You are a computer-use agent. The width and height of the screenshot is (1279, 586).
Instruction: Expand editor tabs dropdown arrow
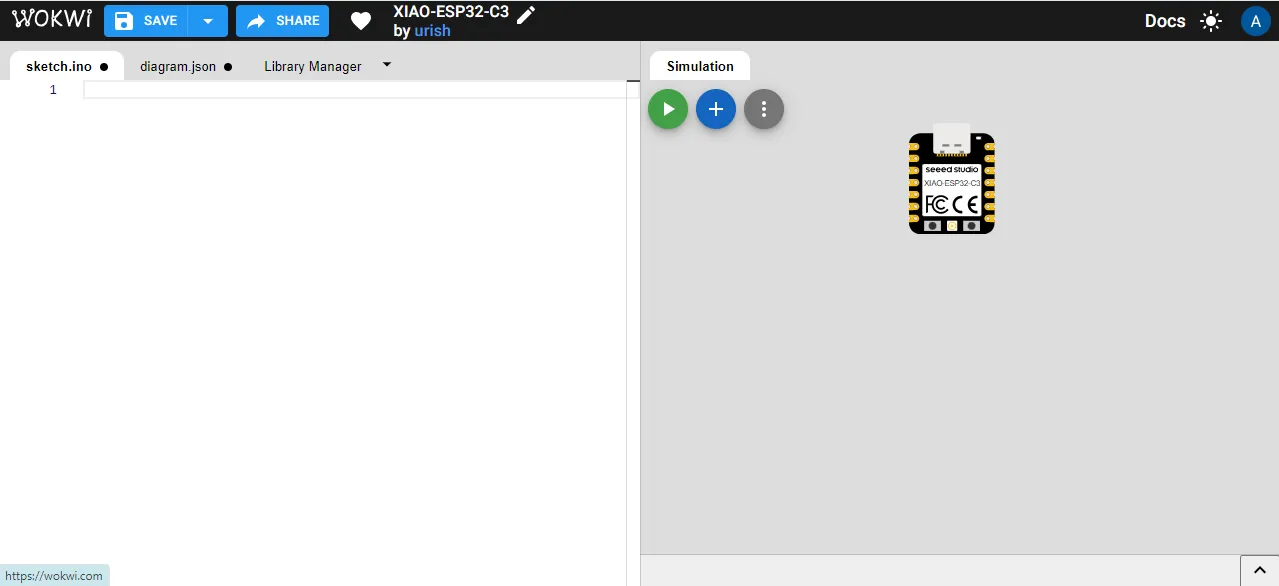click(x=387, y=65)
